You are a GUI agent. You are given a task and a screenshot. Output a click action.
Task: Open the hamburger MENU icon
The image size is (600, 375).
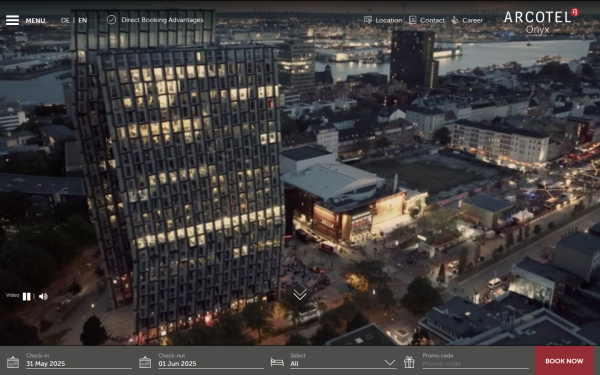pos(12,20)
